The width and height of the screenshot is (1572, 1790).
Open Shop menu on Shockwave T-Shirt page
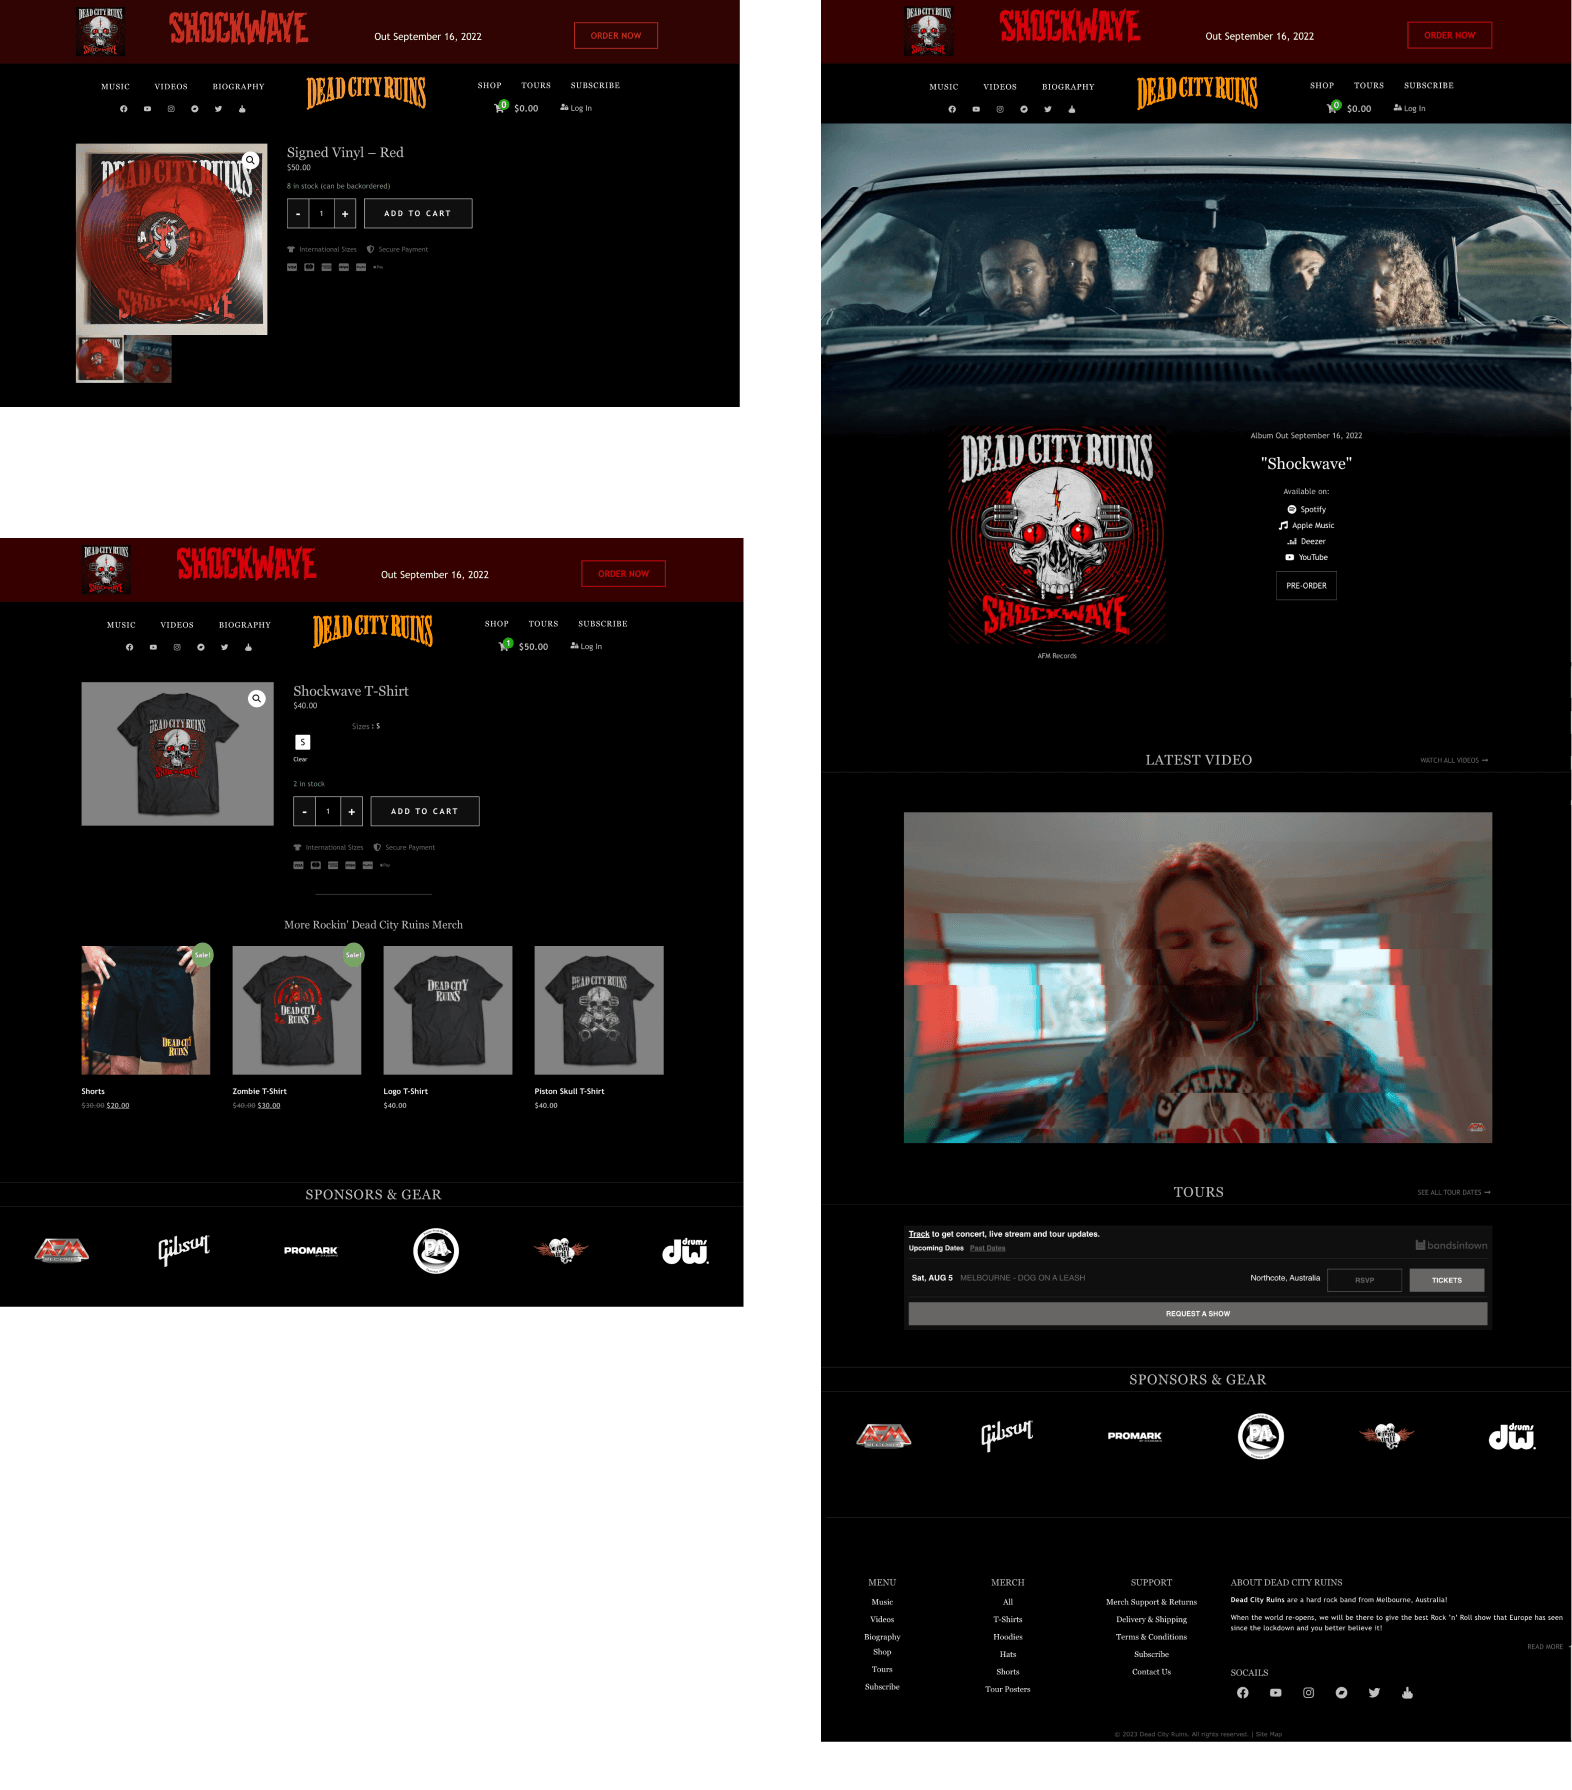pos(497,624)
